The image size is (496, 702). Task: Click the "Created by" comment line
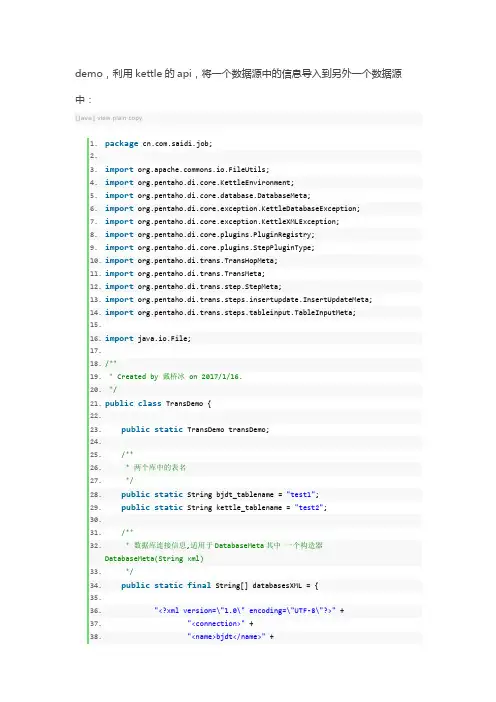point(175,377)
